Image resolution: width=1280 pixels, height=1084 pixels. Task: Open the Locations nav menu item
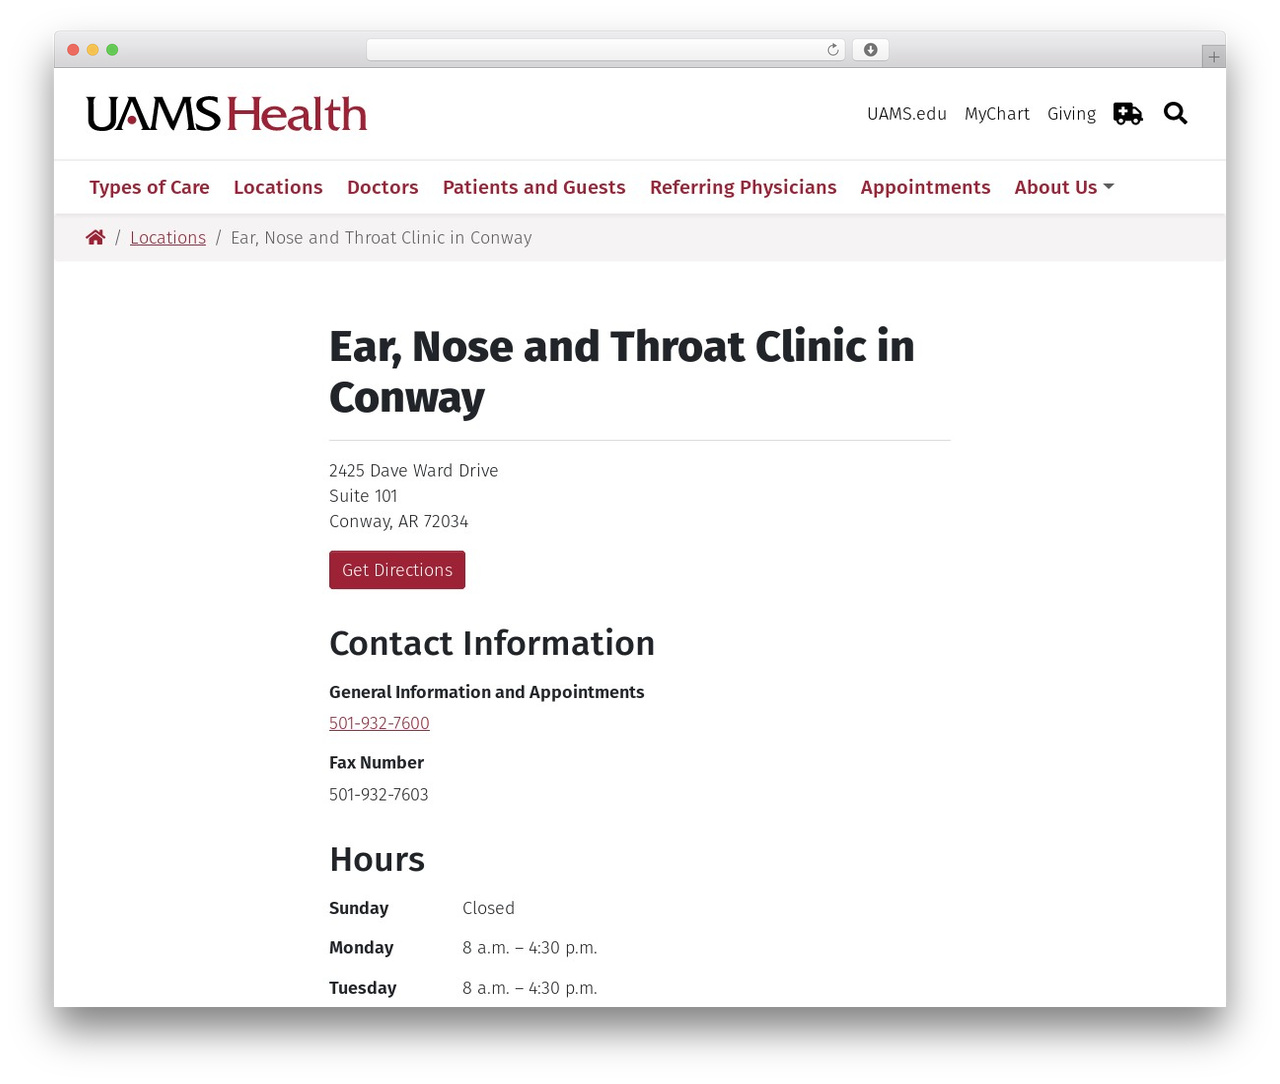(278, 187)
